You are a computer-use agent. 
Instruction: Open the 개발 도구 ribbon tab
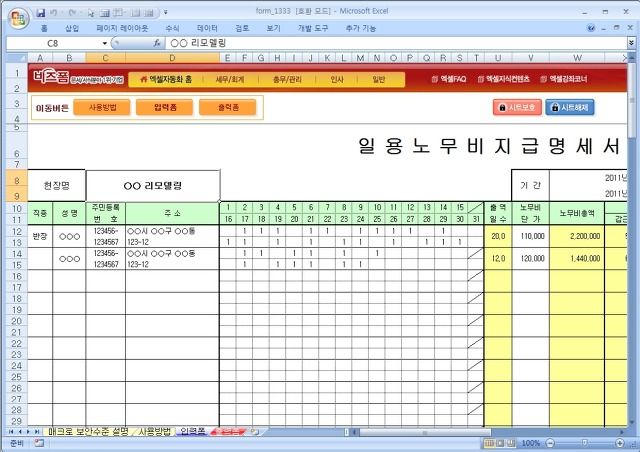(x=313, y=28)
